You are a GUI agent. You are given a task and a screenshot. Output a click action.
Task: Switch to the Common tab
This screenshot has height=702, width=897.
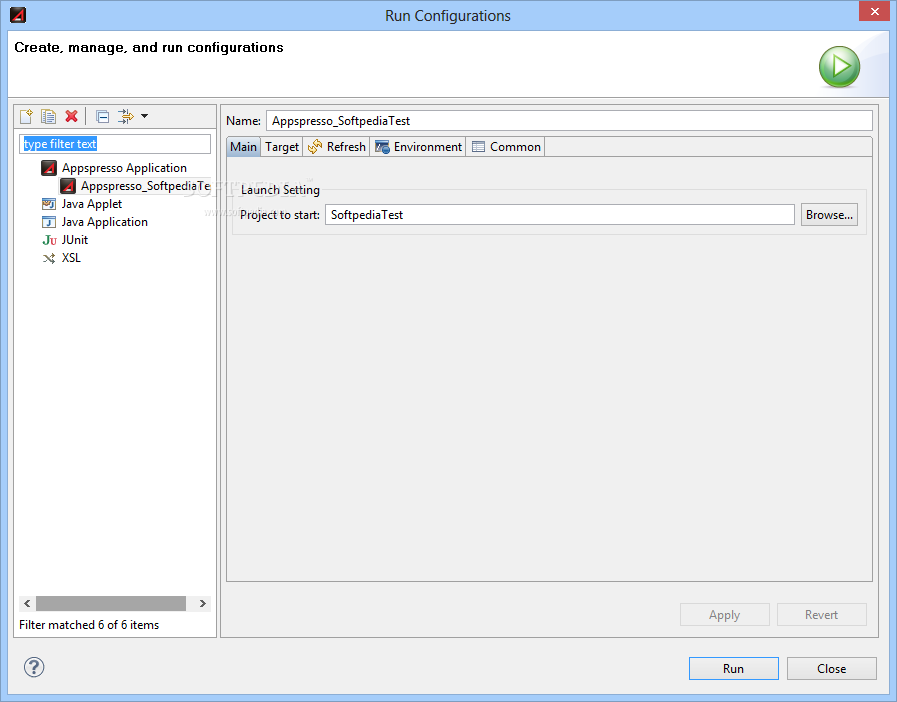point(506,147)
